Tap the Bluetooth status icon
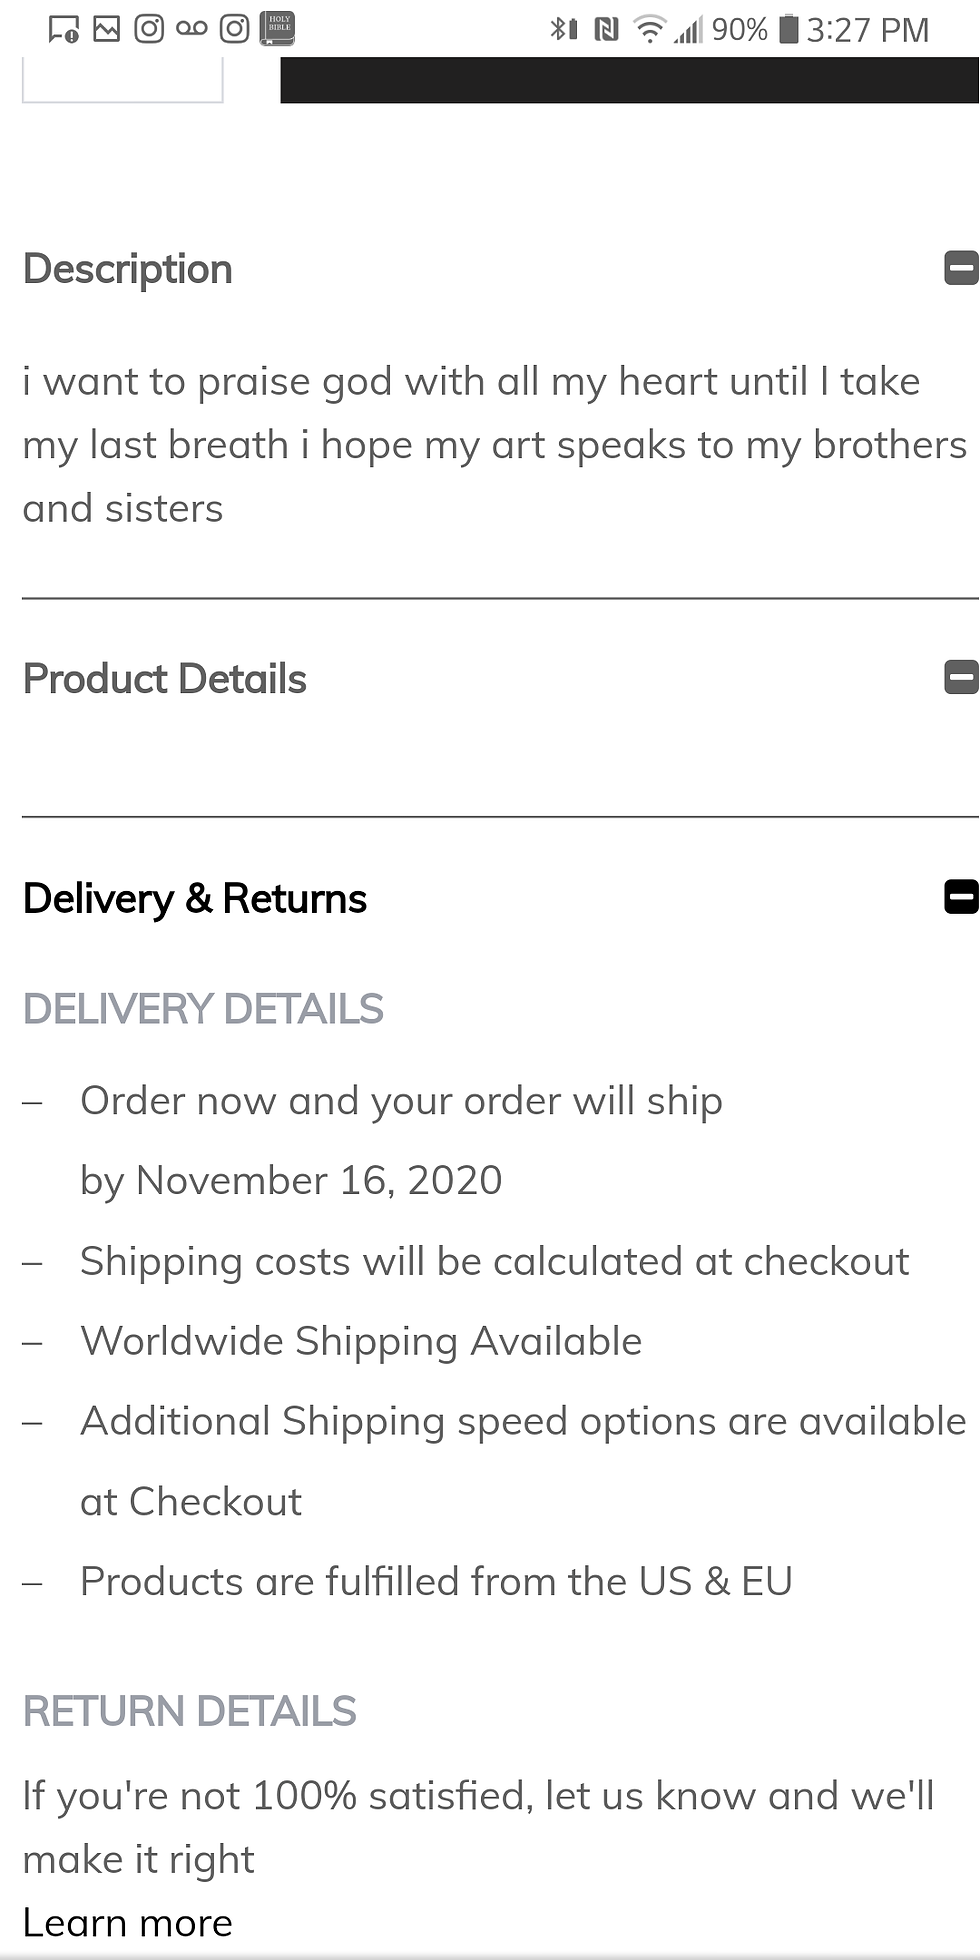980x1960 pixels. click(x=563, y=30)
